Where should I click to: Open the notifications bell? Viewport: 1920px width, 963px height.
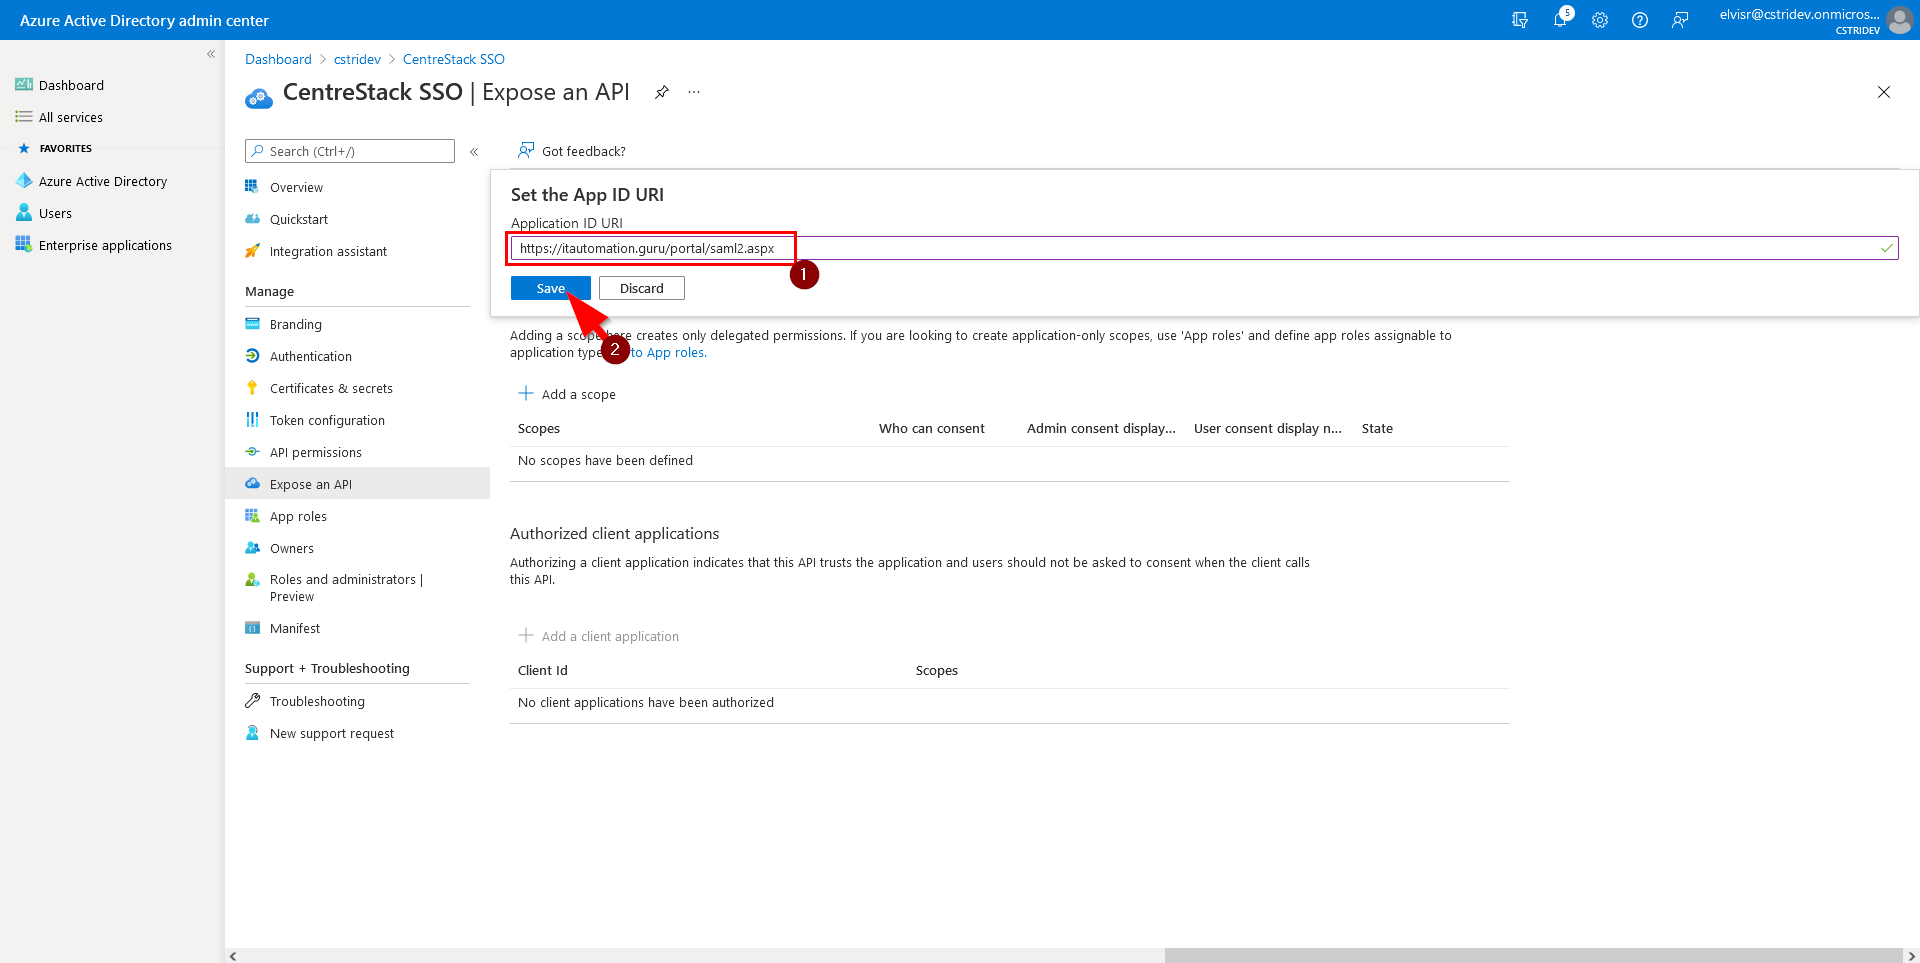[x=1560, y=20]
